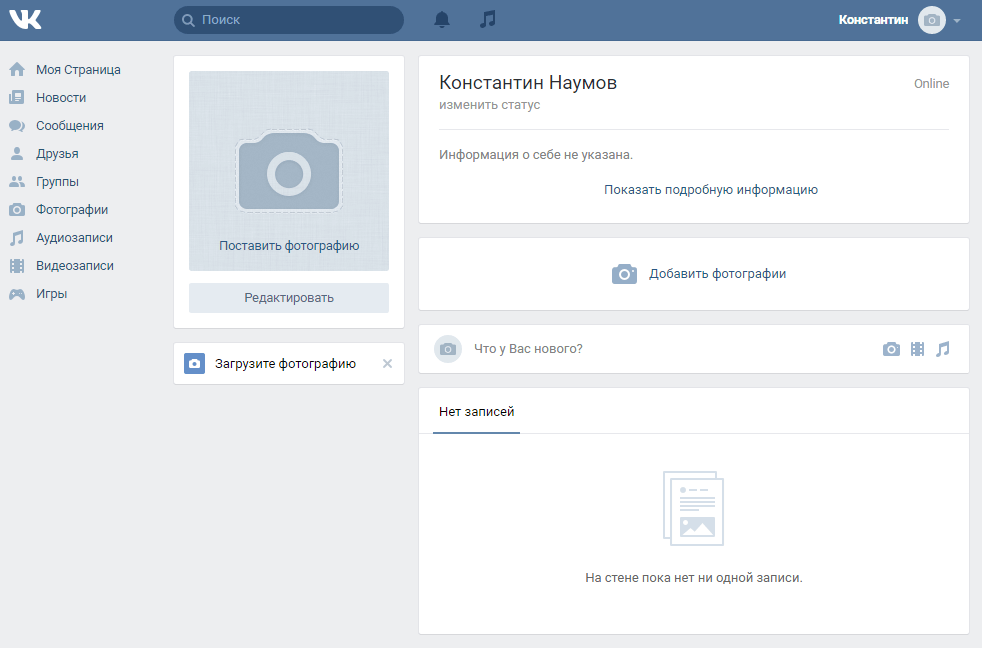The width and height of the screenshot is (982, 648).
Task: Click the camera icon beside Загрузите фотографию
Action: tap(195, 364)
